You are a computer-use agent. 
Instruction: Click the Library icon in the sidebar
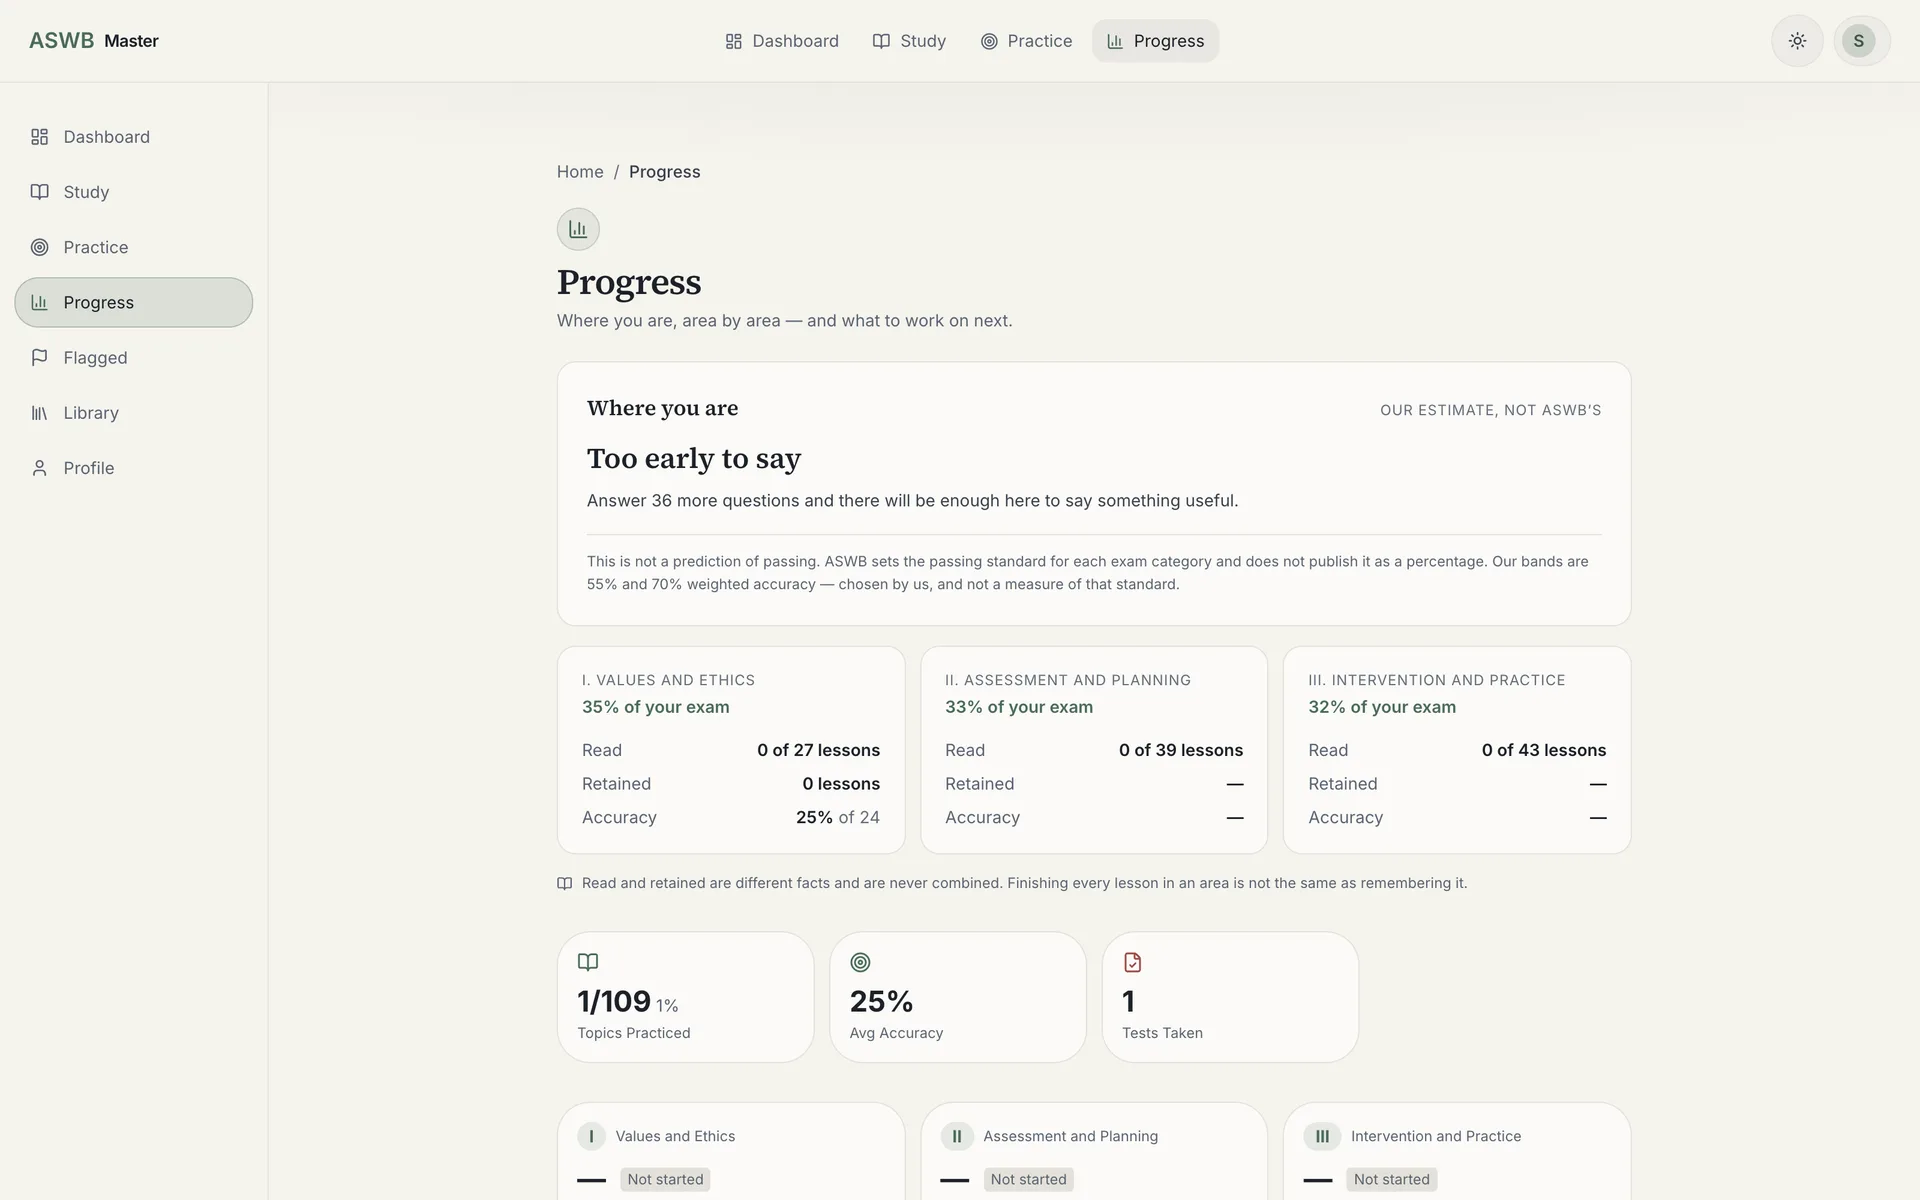(40, 413)
